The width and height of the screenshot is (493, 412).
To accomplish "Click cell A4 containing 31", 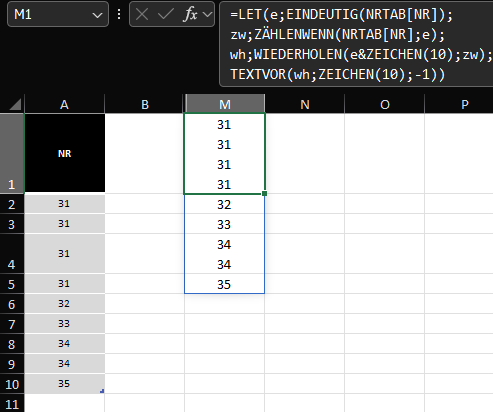I will [65, 254].
